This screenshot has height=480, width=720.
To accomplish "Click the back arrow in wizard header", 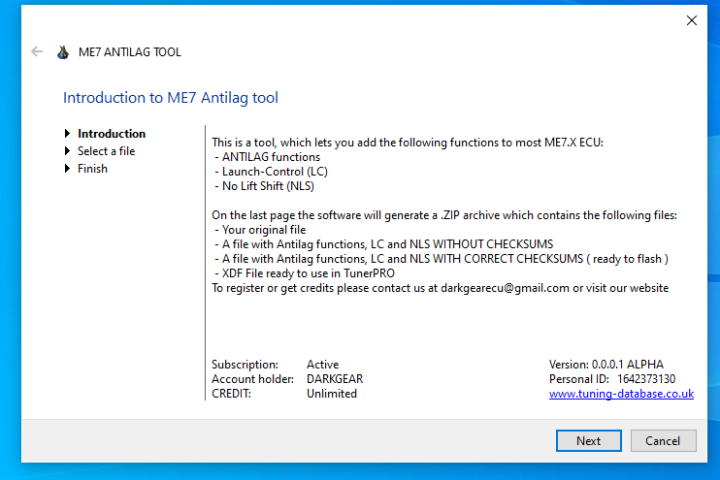I will pos(37,52).
